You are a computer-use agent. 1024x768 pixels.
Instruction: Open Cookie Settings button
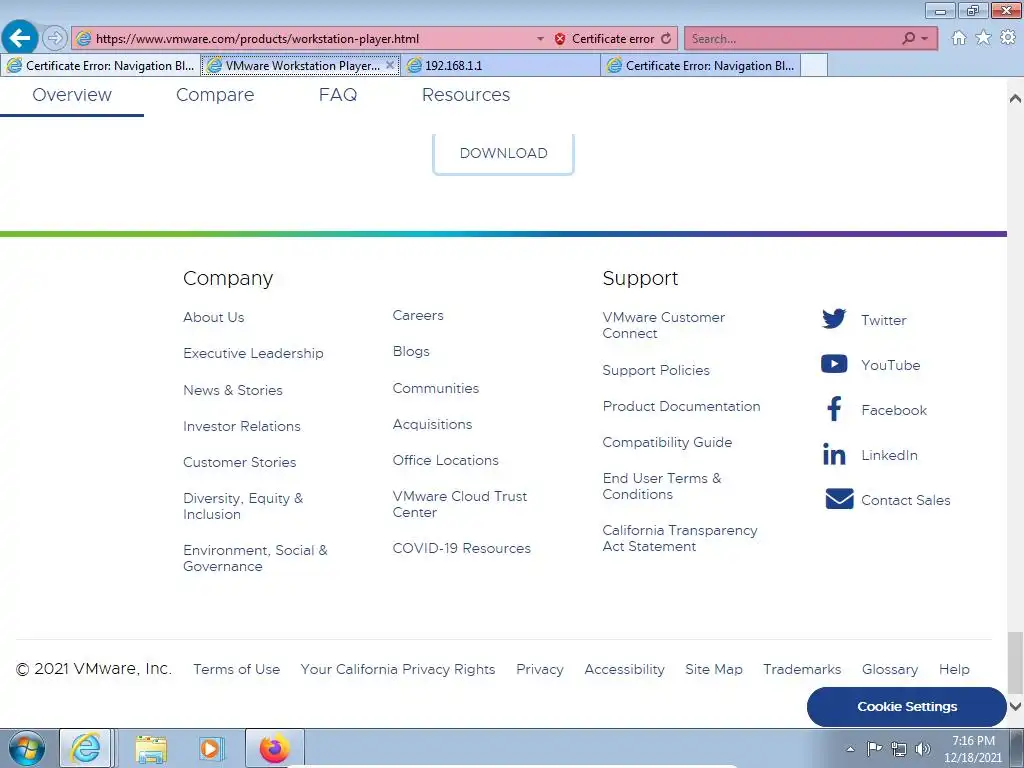[x=906, y=707]
